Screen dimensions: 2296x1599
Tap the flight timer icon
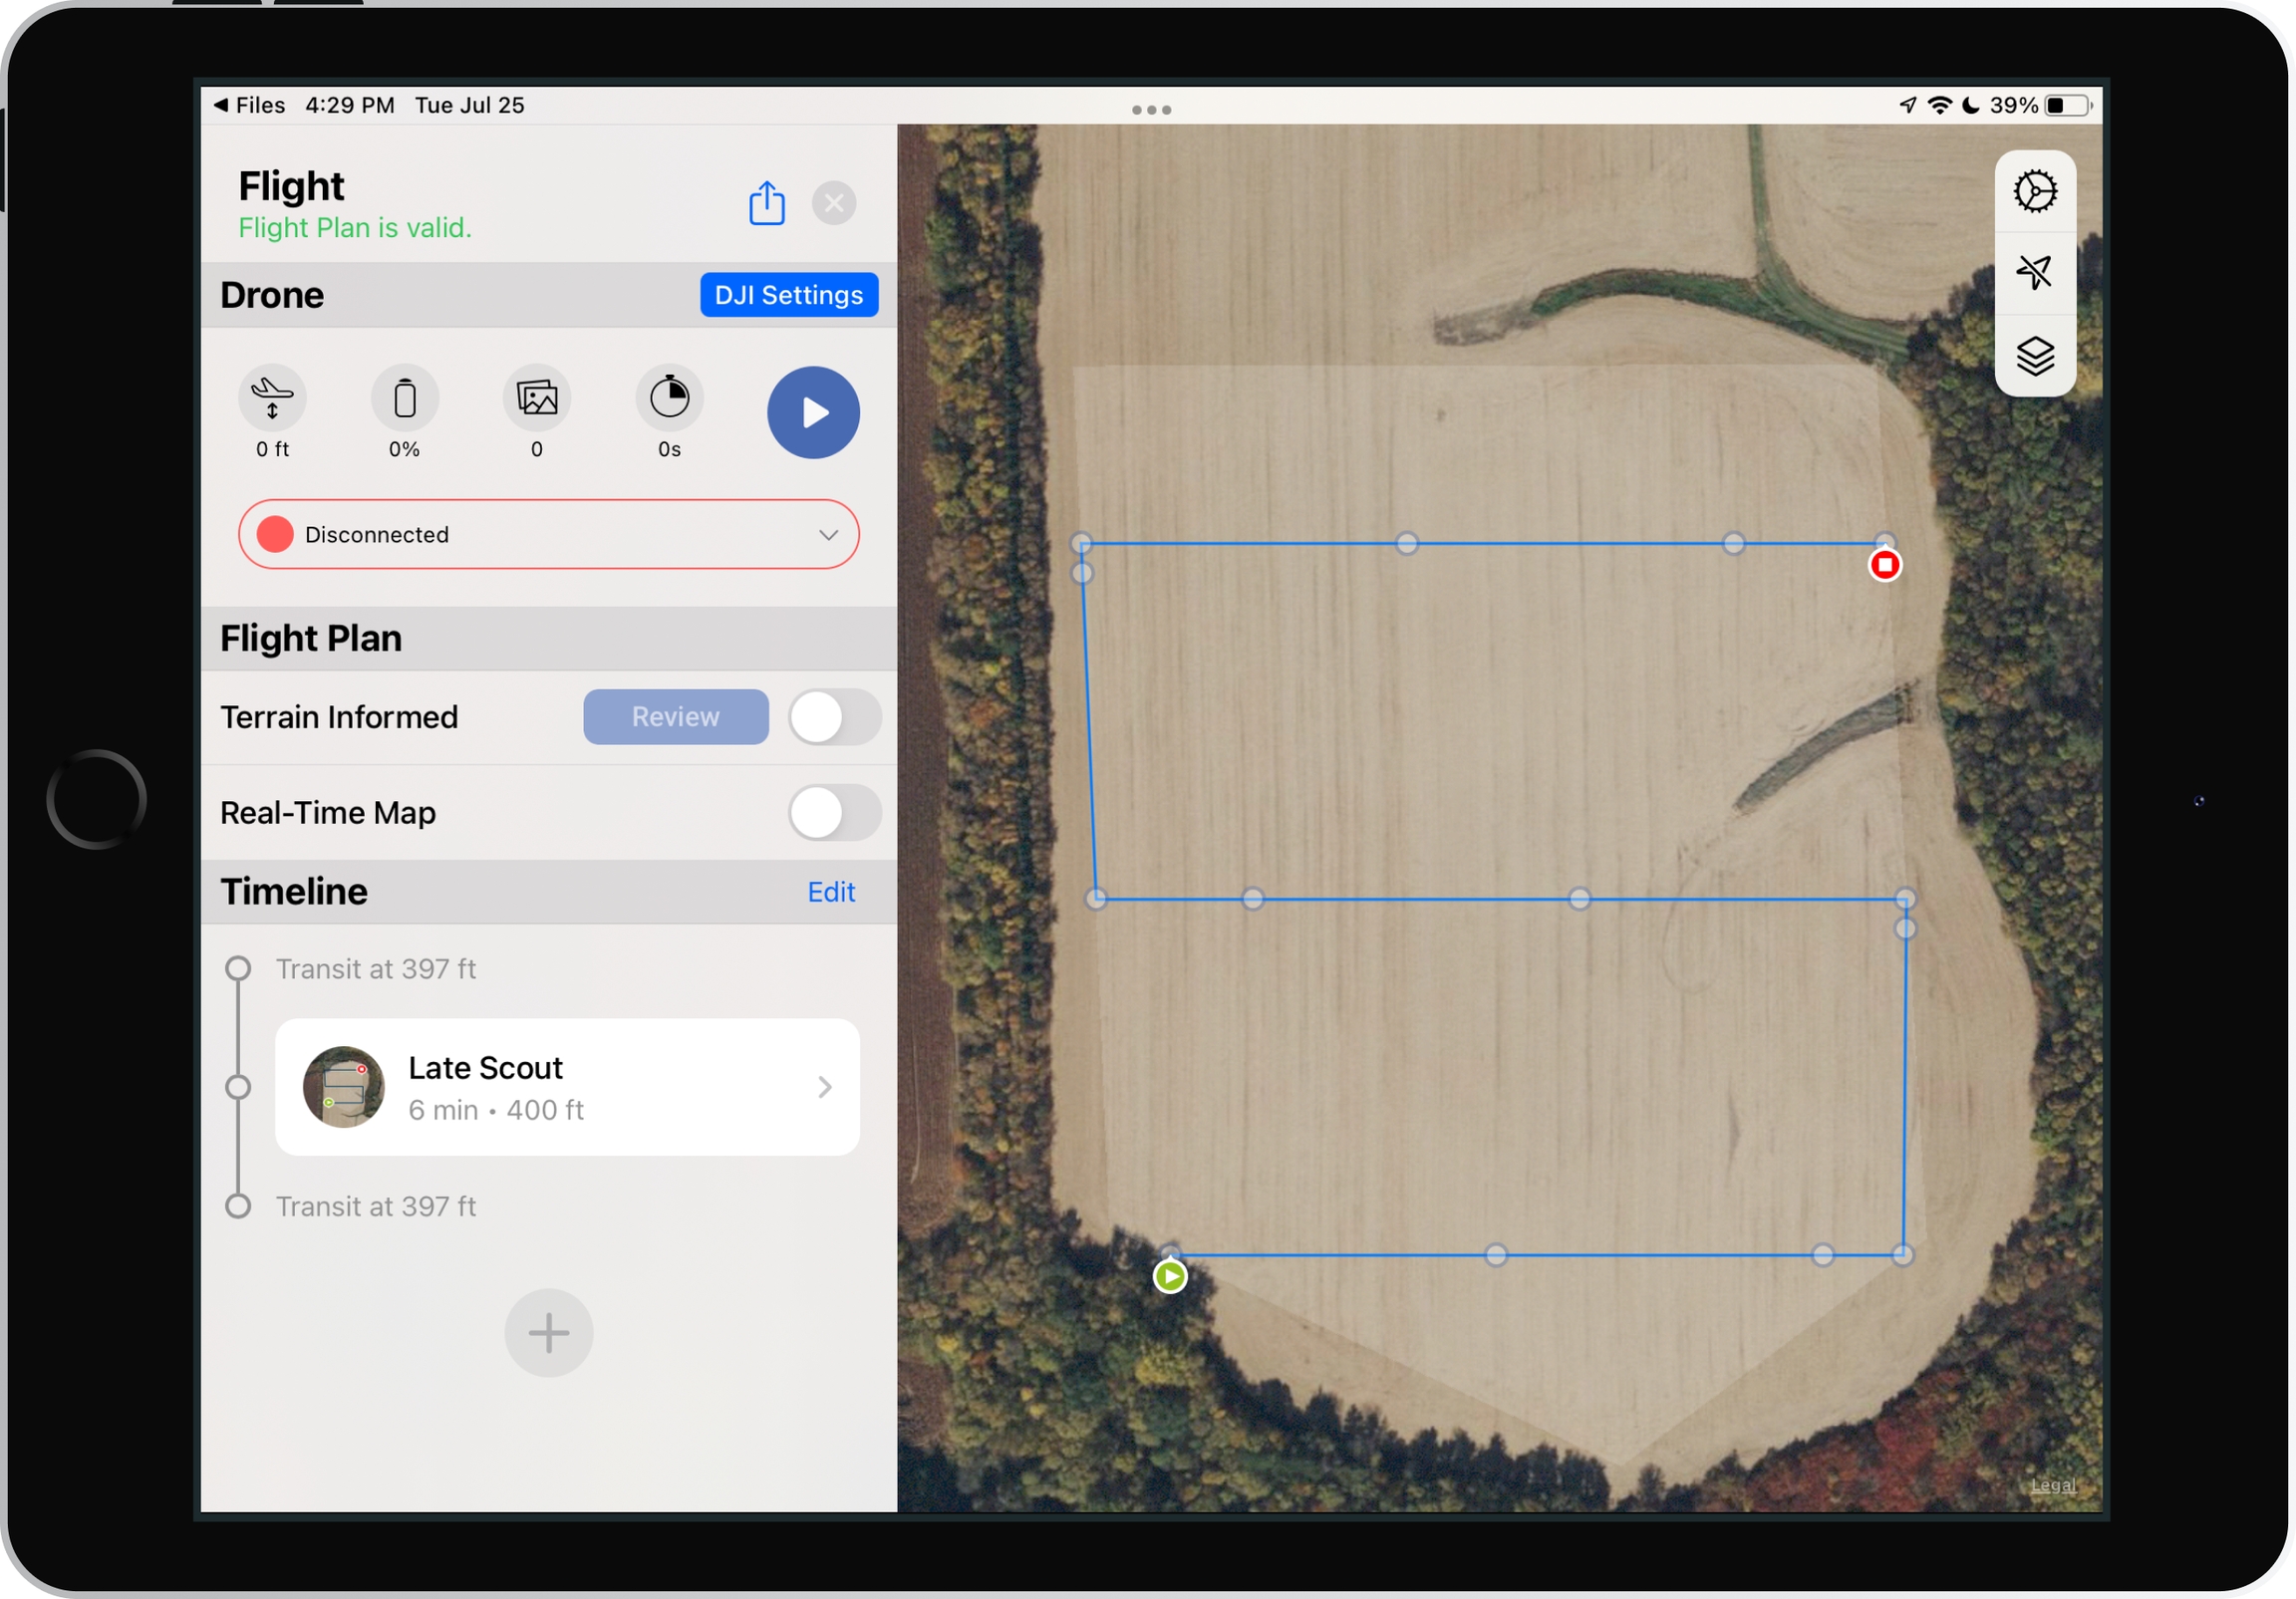[x=669, y=398]
